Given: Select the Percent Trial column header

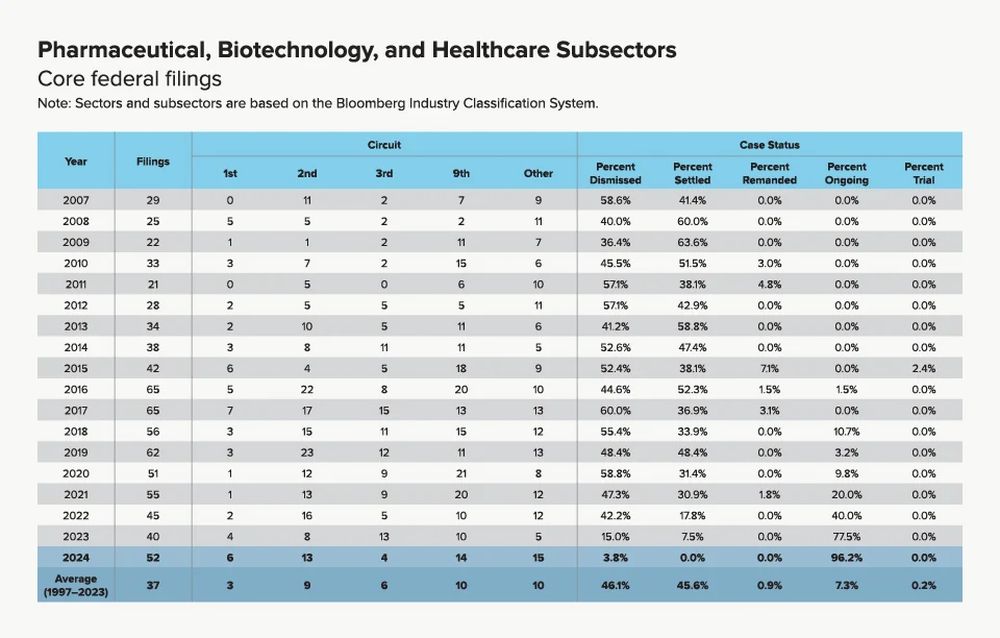Looking at the screenshot, I should tap(923, 173).
